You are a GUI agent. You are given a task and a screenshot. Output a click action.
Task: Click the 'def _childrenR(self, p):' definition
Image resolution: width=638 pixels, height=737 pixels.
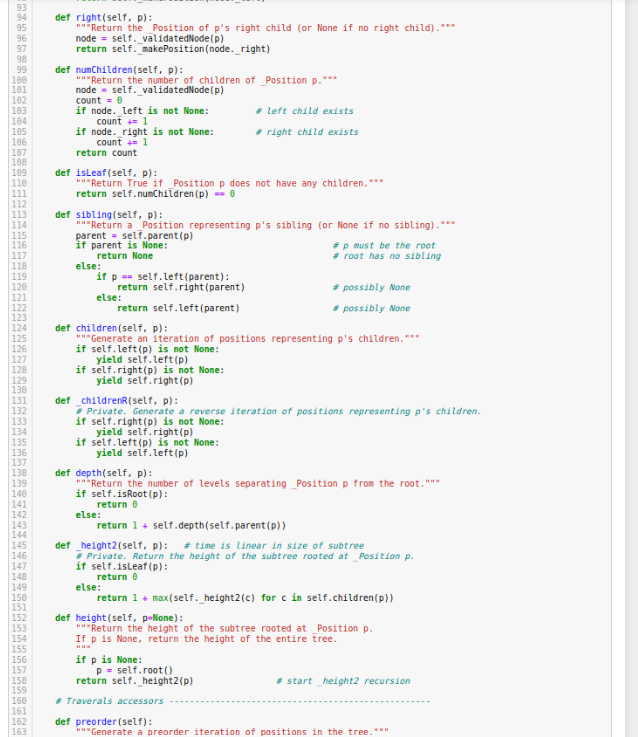click(117, 401)
